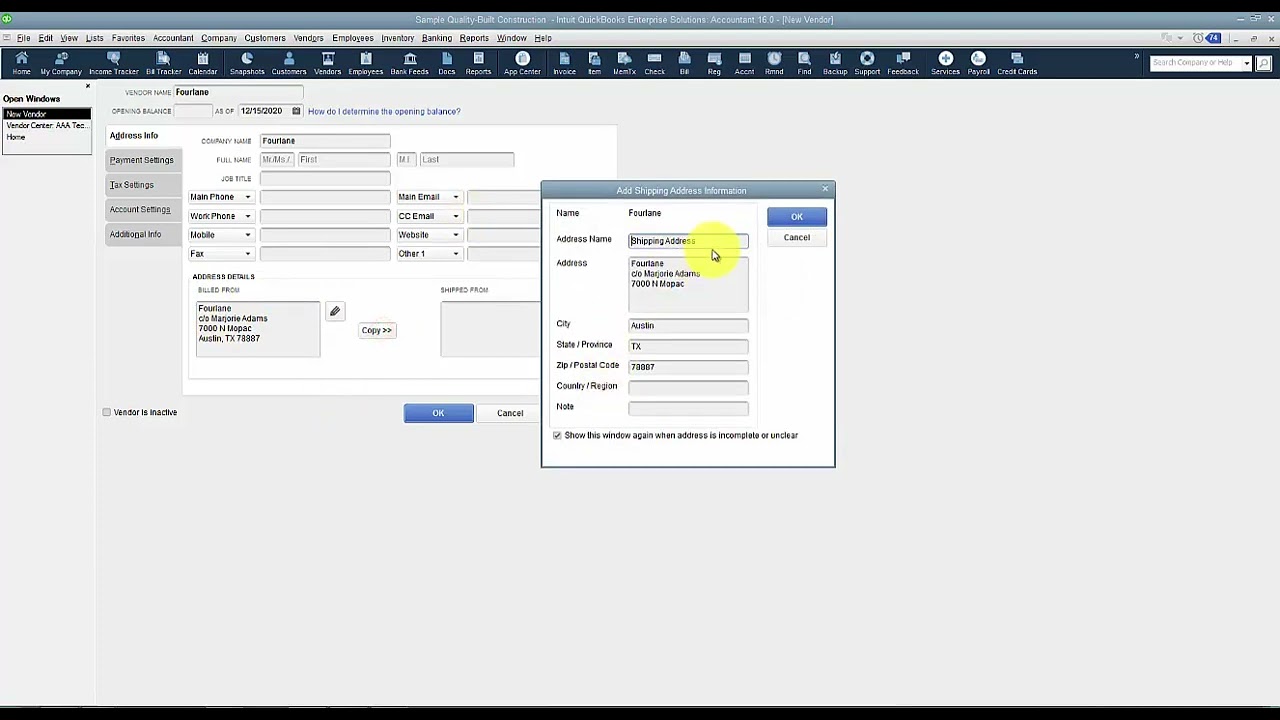Open the Accnt toolbar icon
The image size is (1280, 720).
[x=745, y=63]
